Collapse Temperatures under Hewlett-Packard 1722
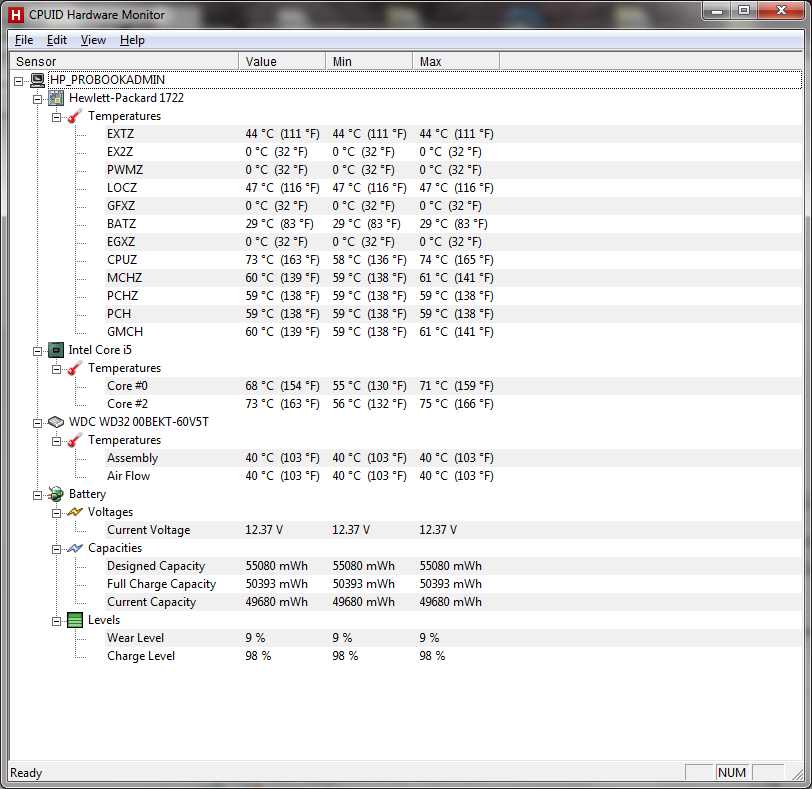The image size is (812, 789). coord(56,117)
